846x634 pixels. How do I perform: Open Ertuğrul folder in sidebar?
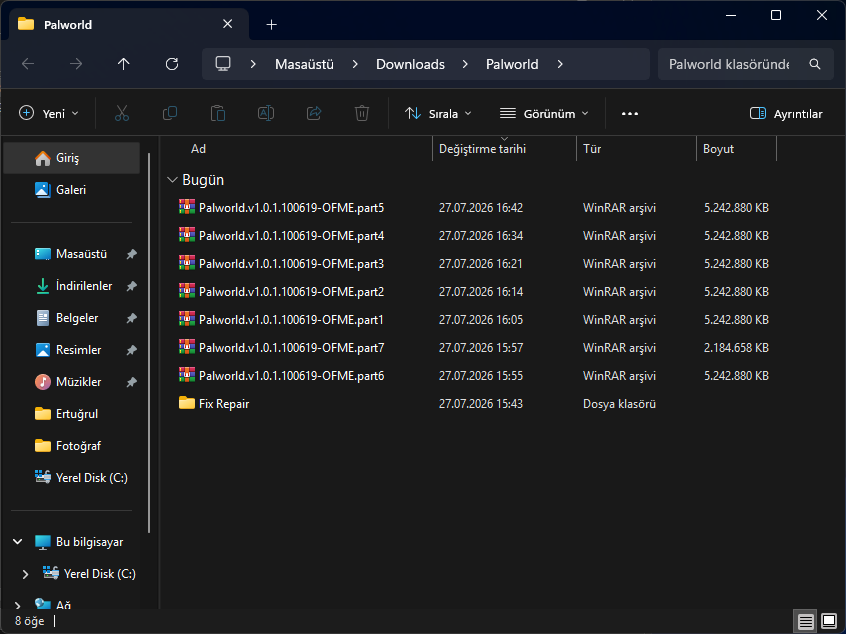71,414
